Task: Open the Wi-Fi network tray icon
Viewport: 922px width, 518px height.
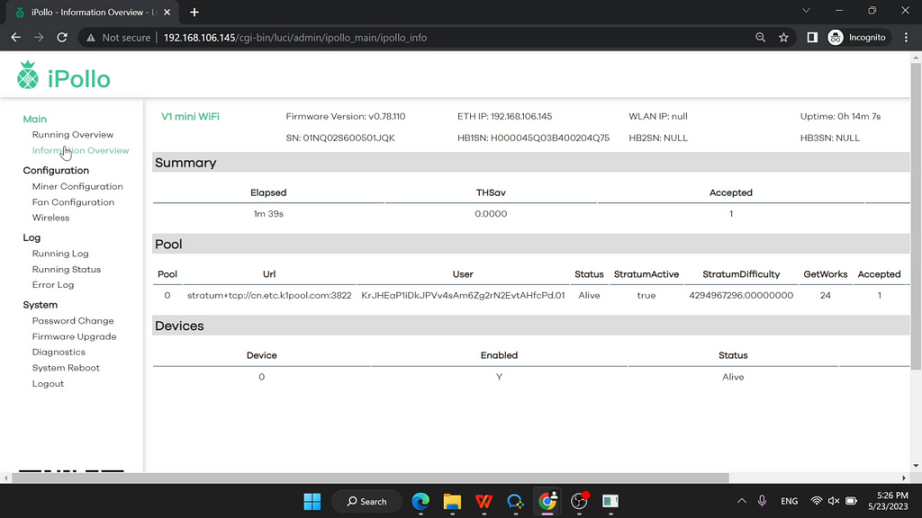Action: [x=816, y=502]
